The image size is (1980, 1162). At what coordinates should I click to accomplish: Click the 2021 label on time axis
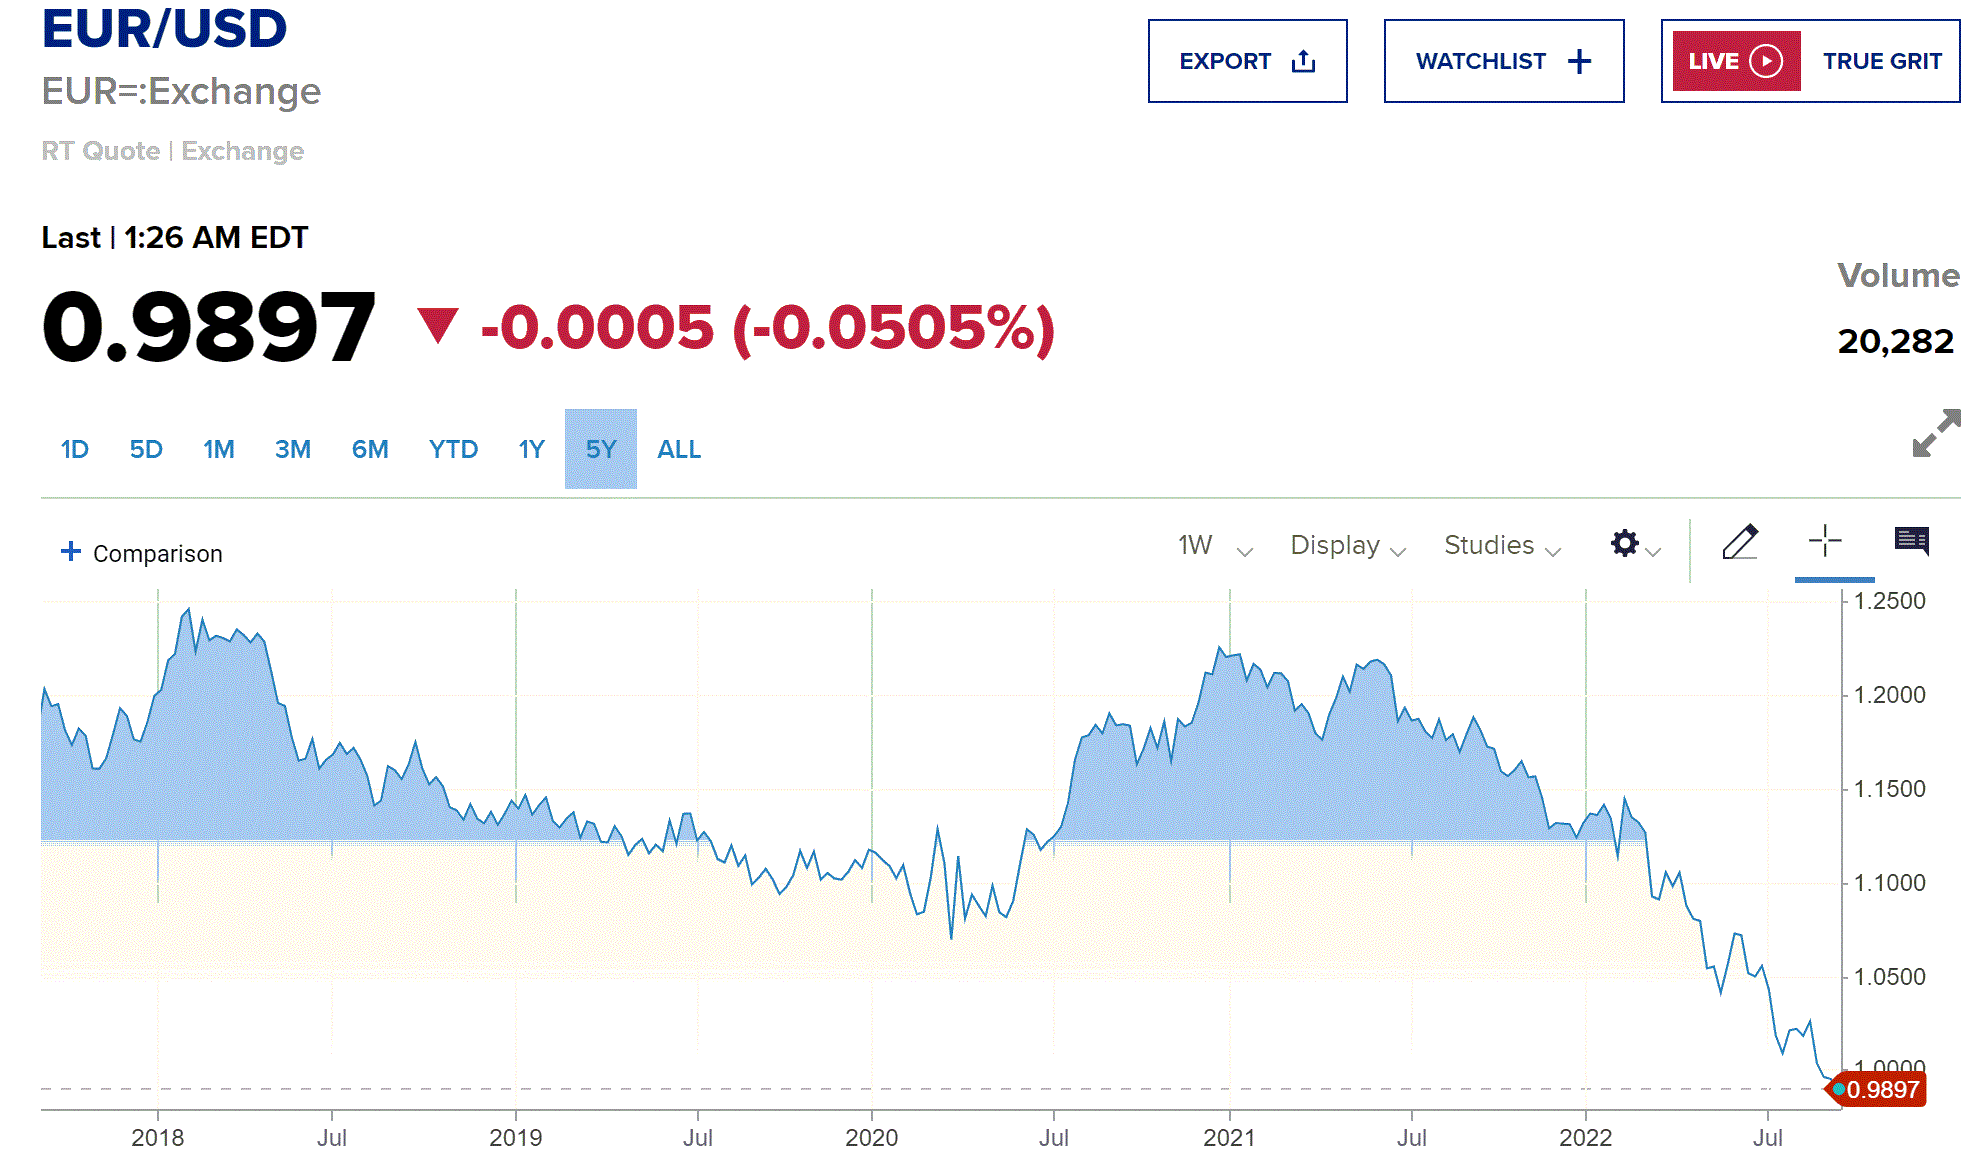pos(1229,1137)
